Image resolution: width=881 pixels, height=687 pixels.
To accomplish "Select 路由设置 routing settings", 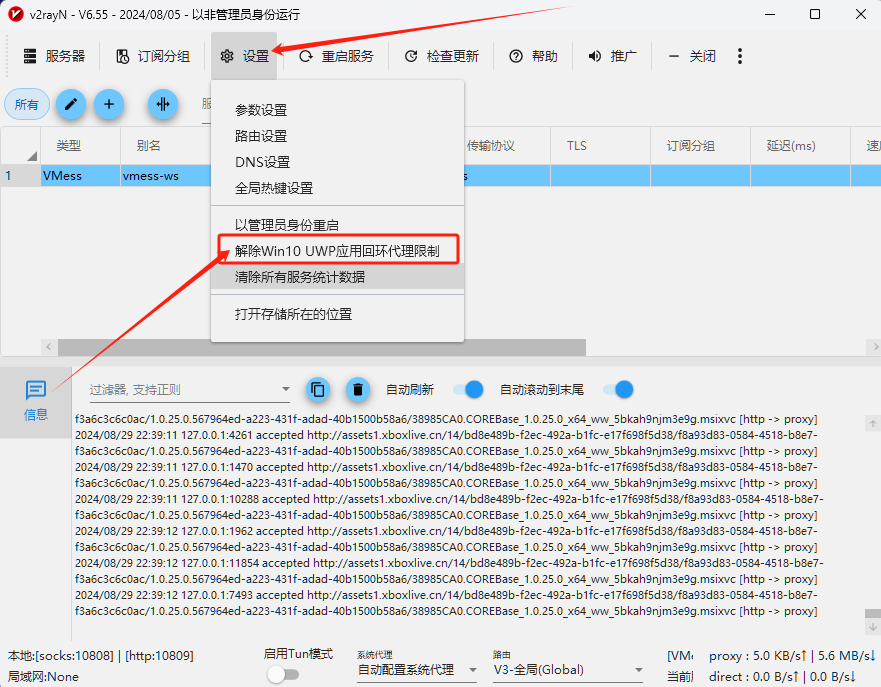I will pyautogui.click(x=337, y=136).
